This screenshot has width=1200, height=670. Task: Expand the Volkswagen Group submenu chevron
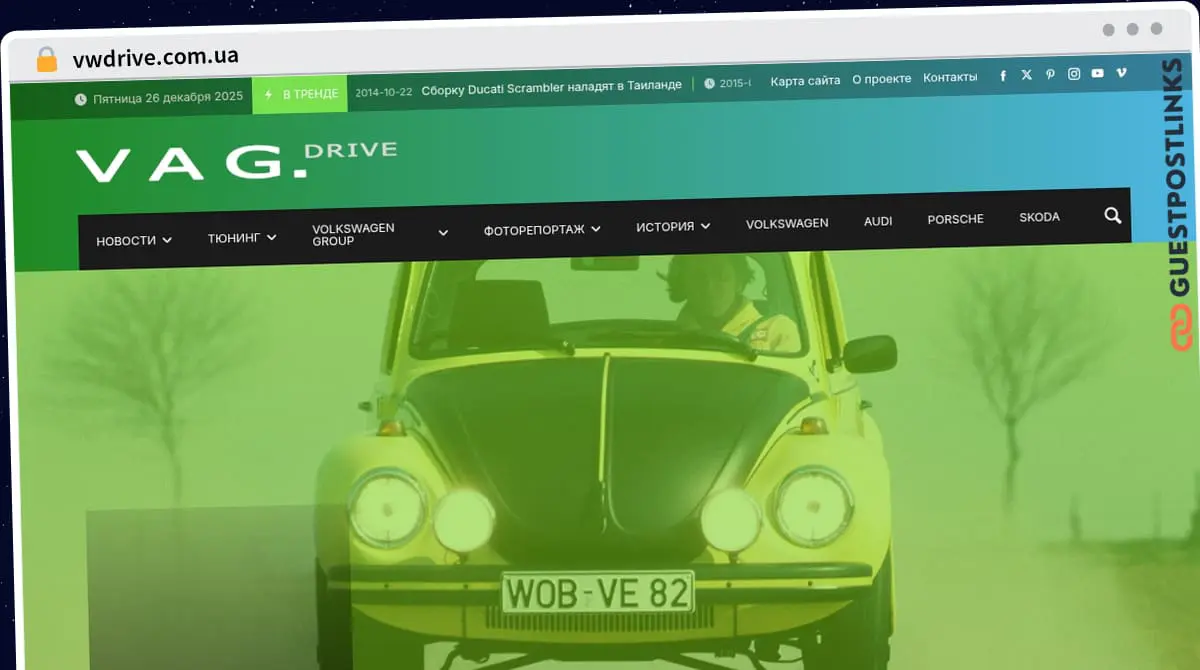443,233
